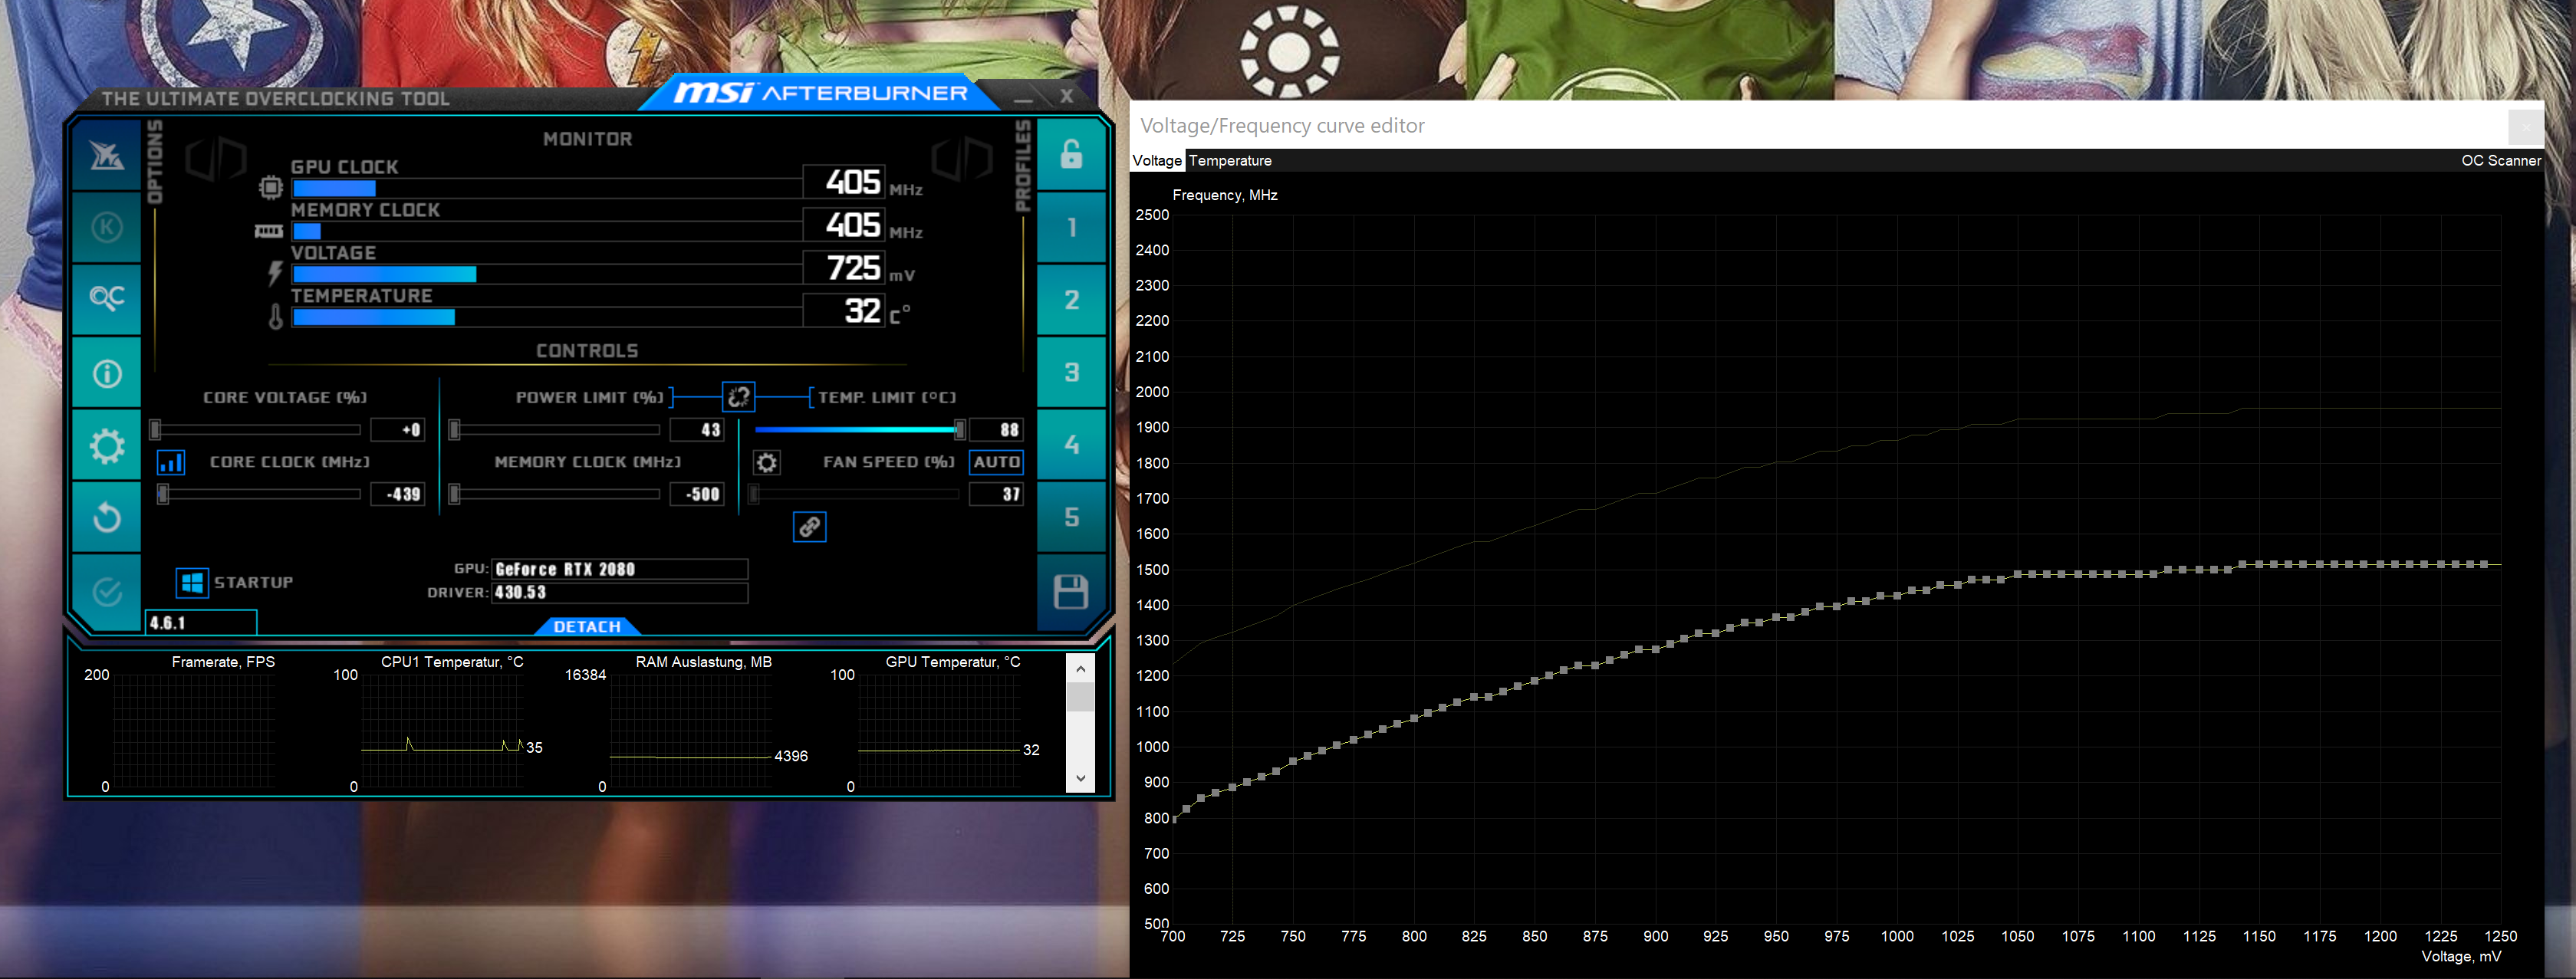The width and height of the screenshot is (2576, 979).
Task: Click the apply checkmark icon
Action: point(107,592)
